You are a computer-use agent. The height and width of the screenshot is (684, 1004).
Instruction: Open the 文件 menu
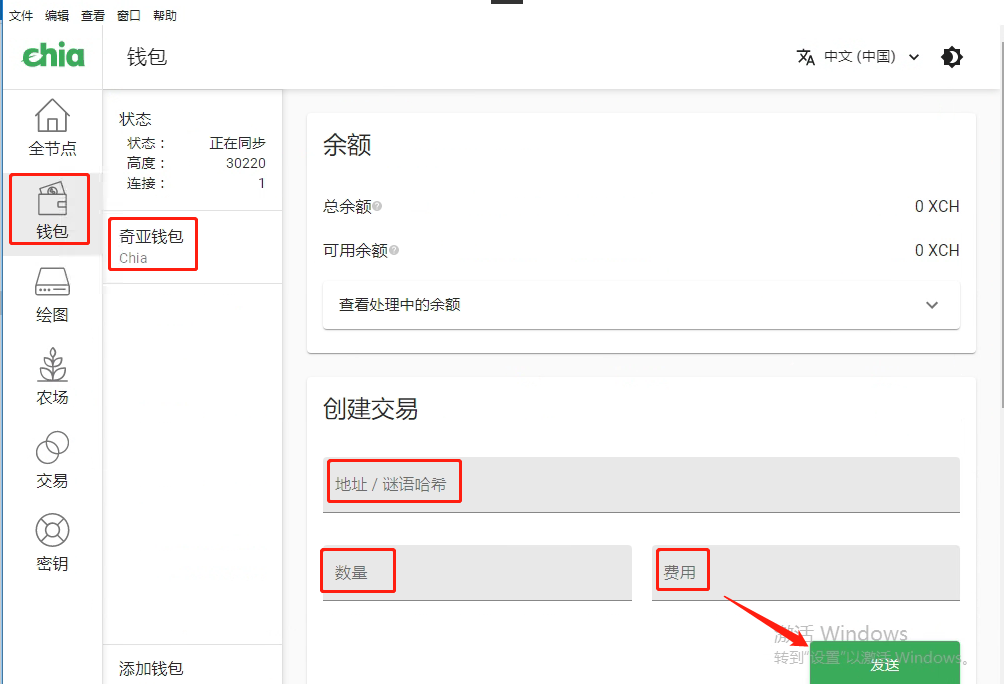click(x=21, y=15)
